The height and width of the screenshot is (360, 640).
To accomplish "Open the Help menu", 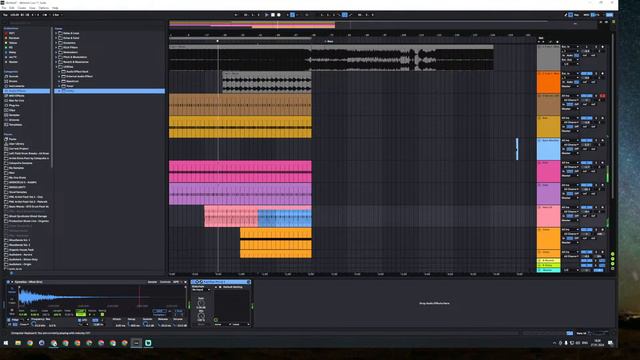I will click(x=55, y=8).
